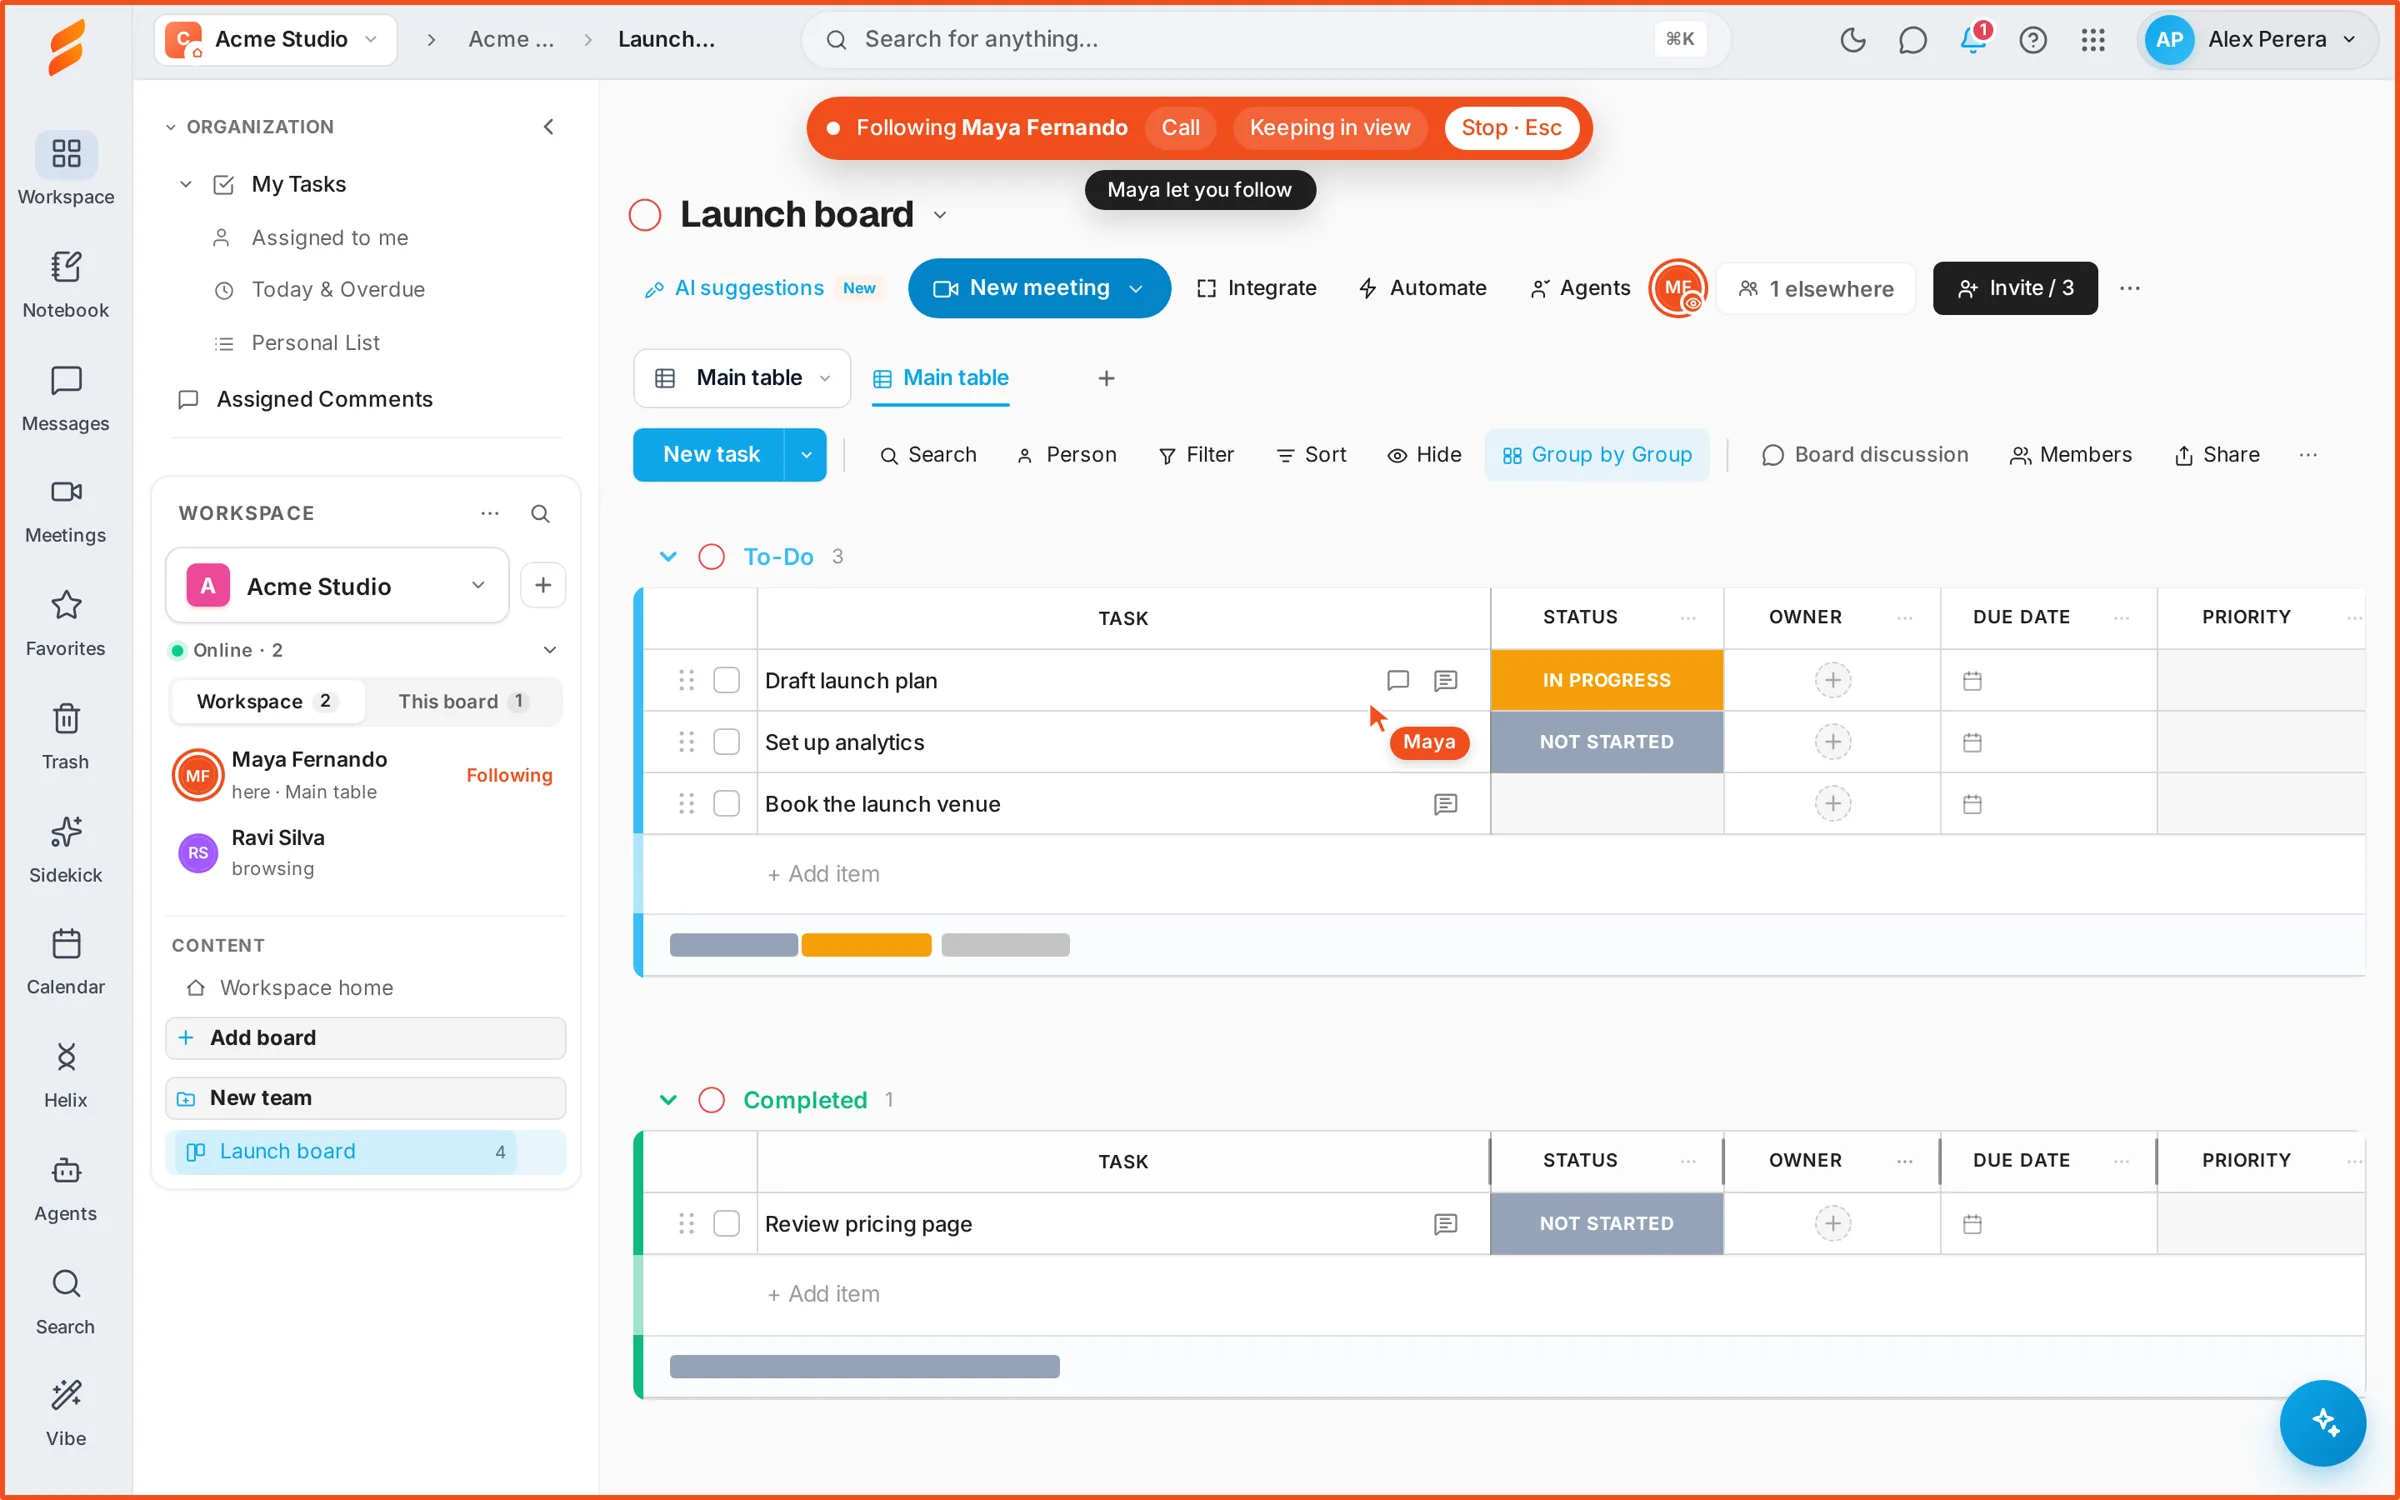
Task: Open Helix in the left rail
Action: pyautogui.click(x=66, y=1074)
